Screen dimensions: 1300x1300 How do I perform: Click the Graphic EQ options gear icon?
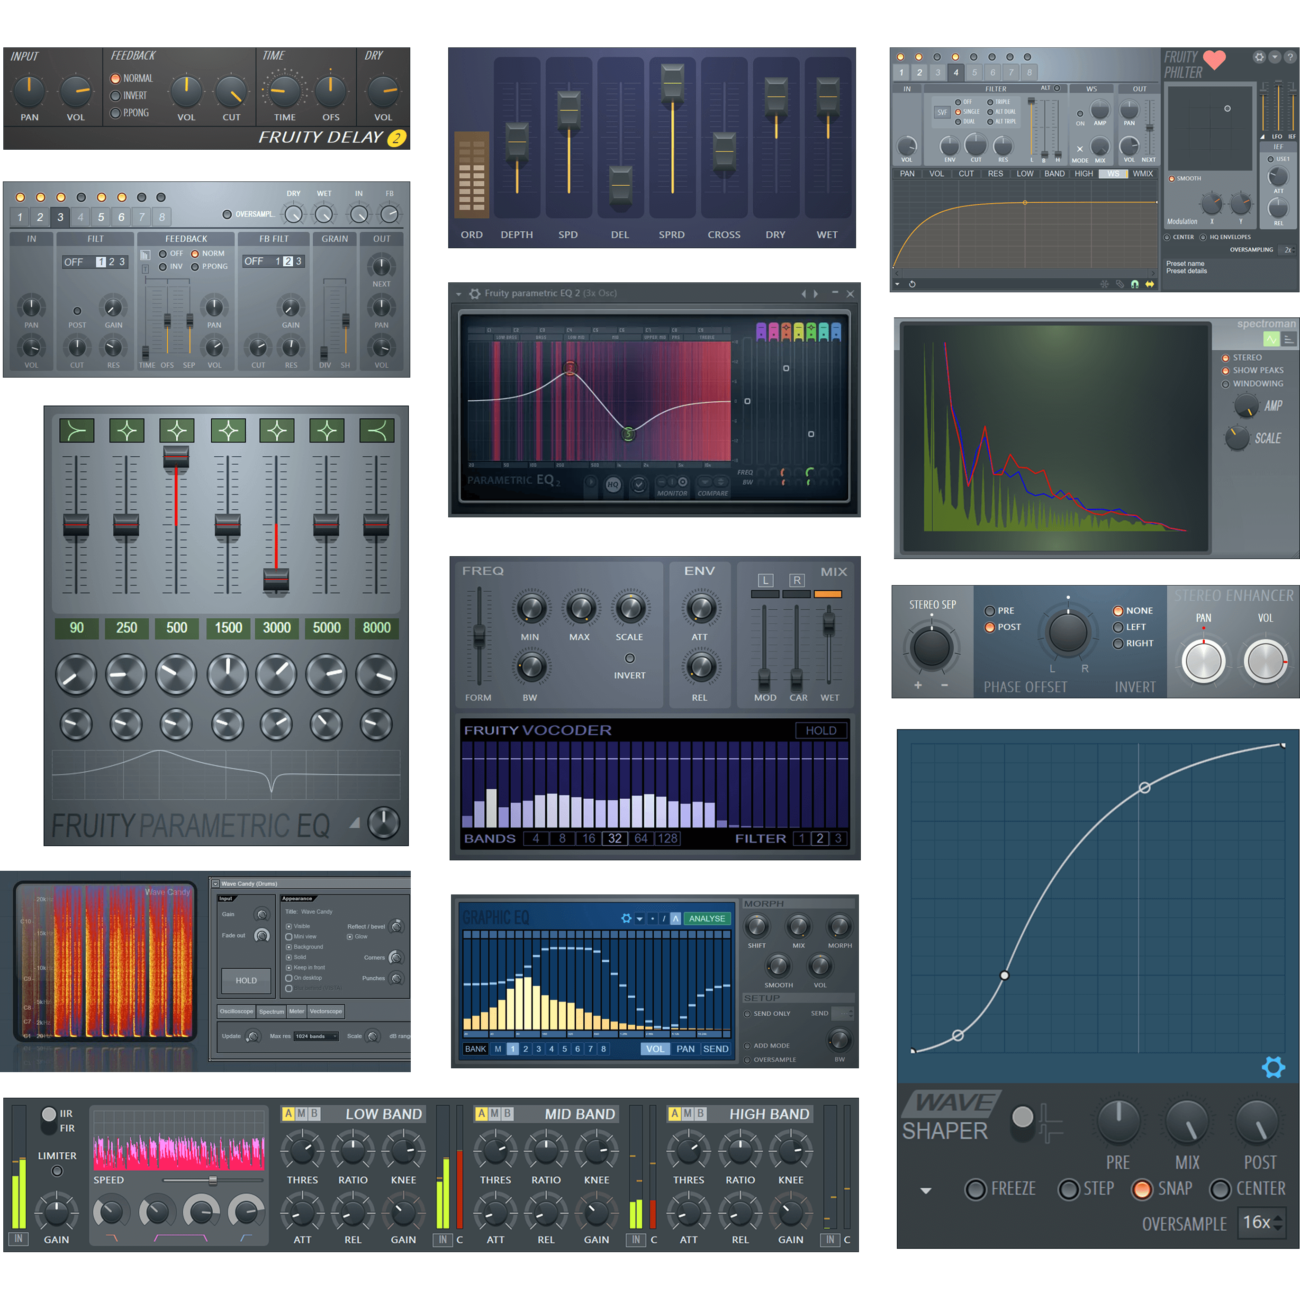click(627, 918)
